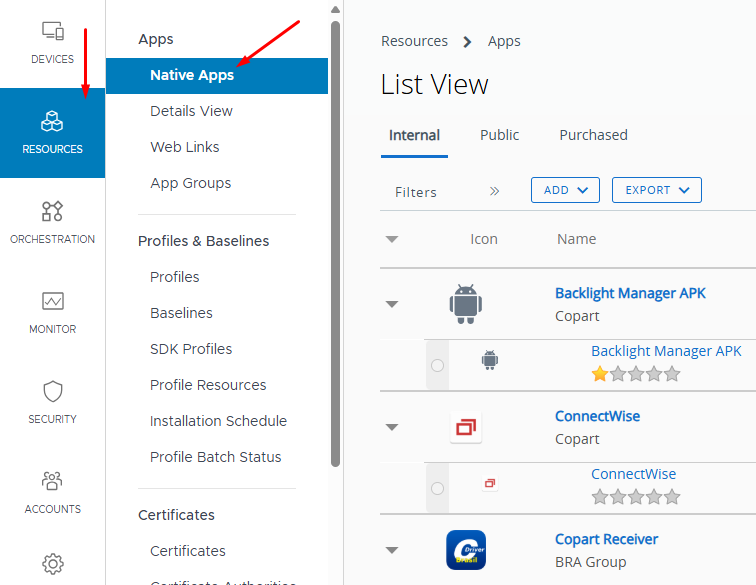Select the radio button for Backlight Manager APK
This screenshot has width=756, height=585.
[437, 366]
